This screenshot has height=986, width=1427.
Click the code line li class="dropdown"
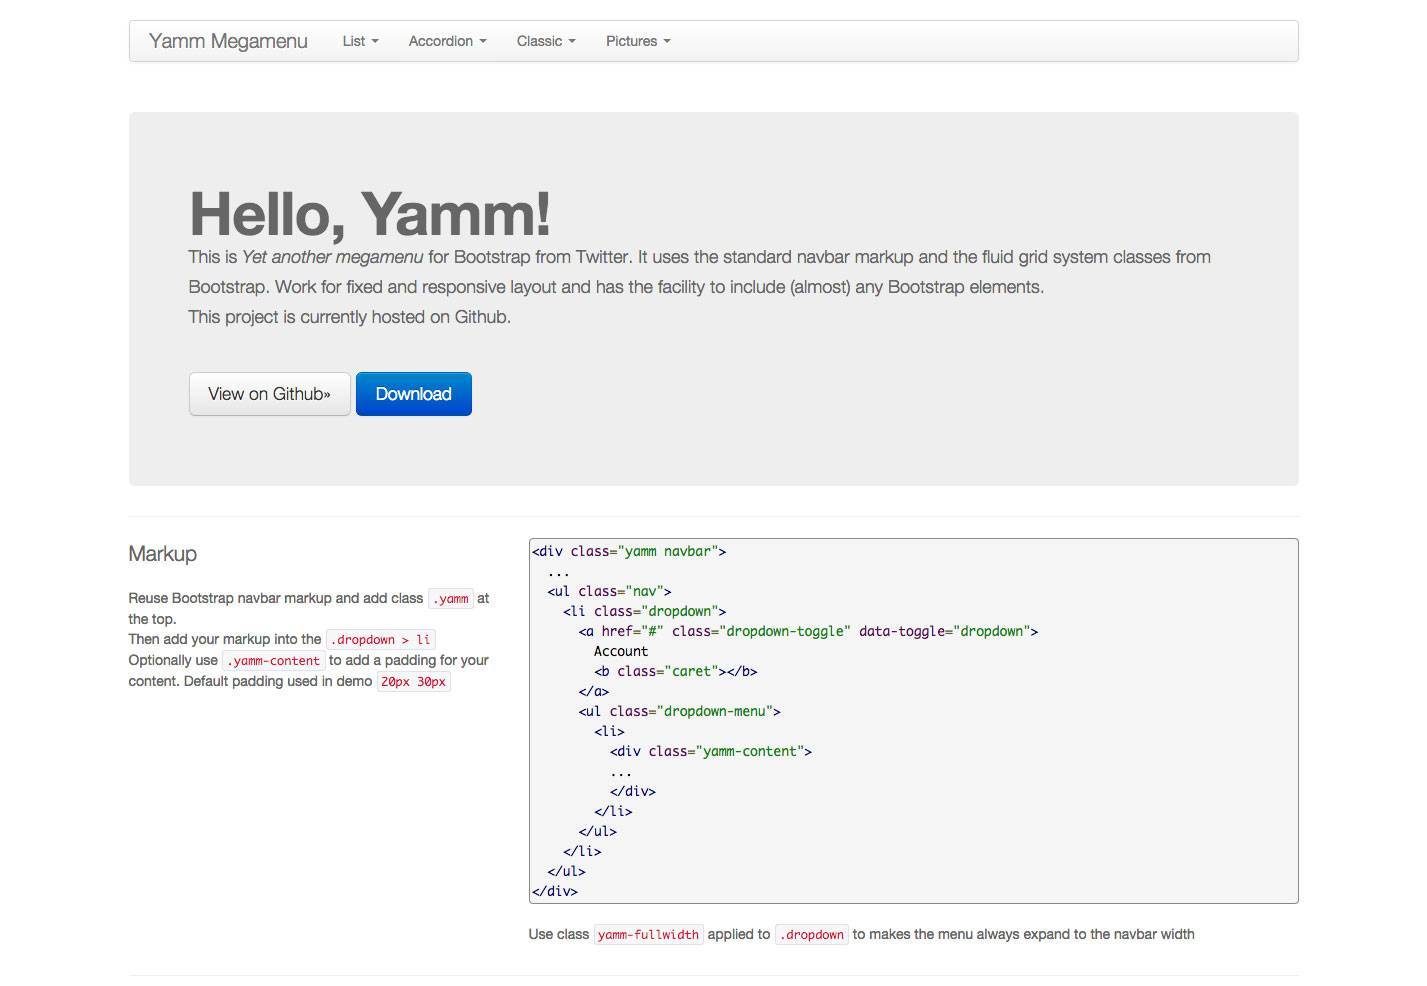(644, 611)
